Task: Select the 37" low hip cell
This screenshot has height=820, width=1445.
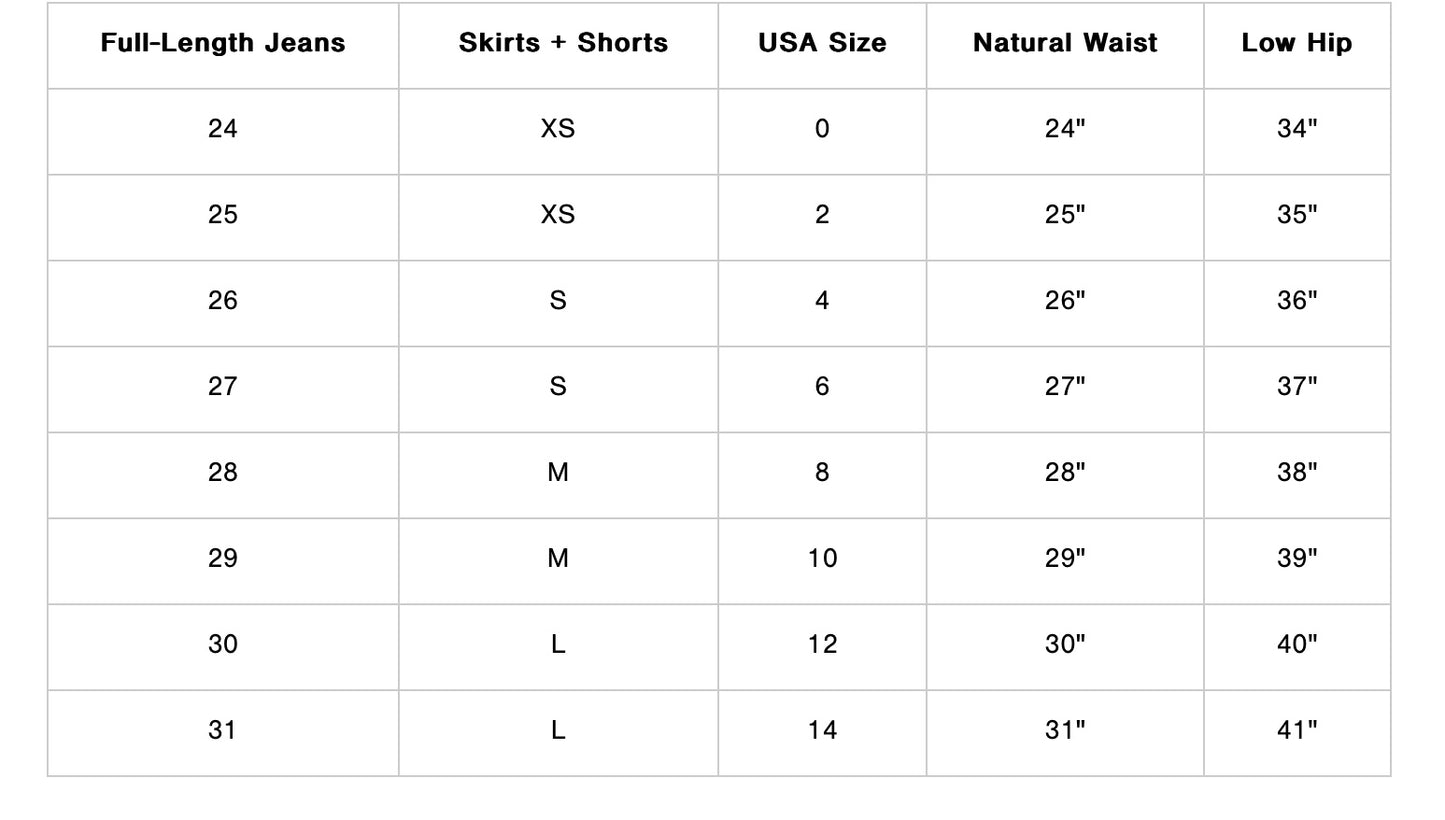Action: [1297, 387]
